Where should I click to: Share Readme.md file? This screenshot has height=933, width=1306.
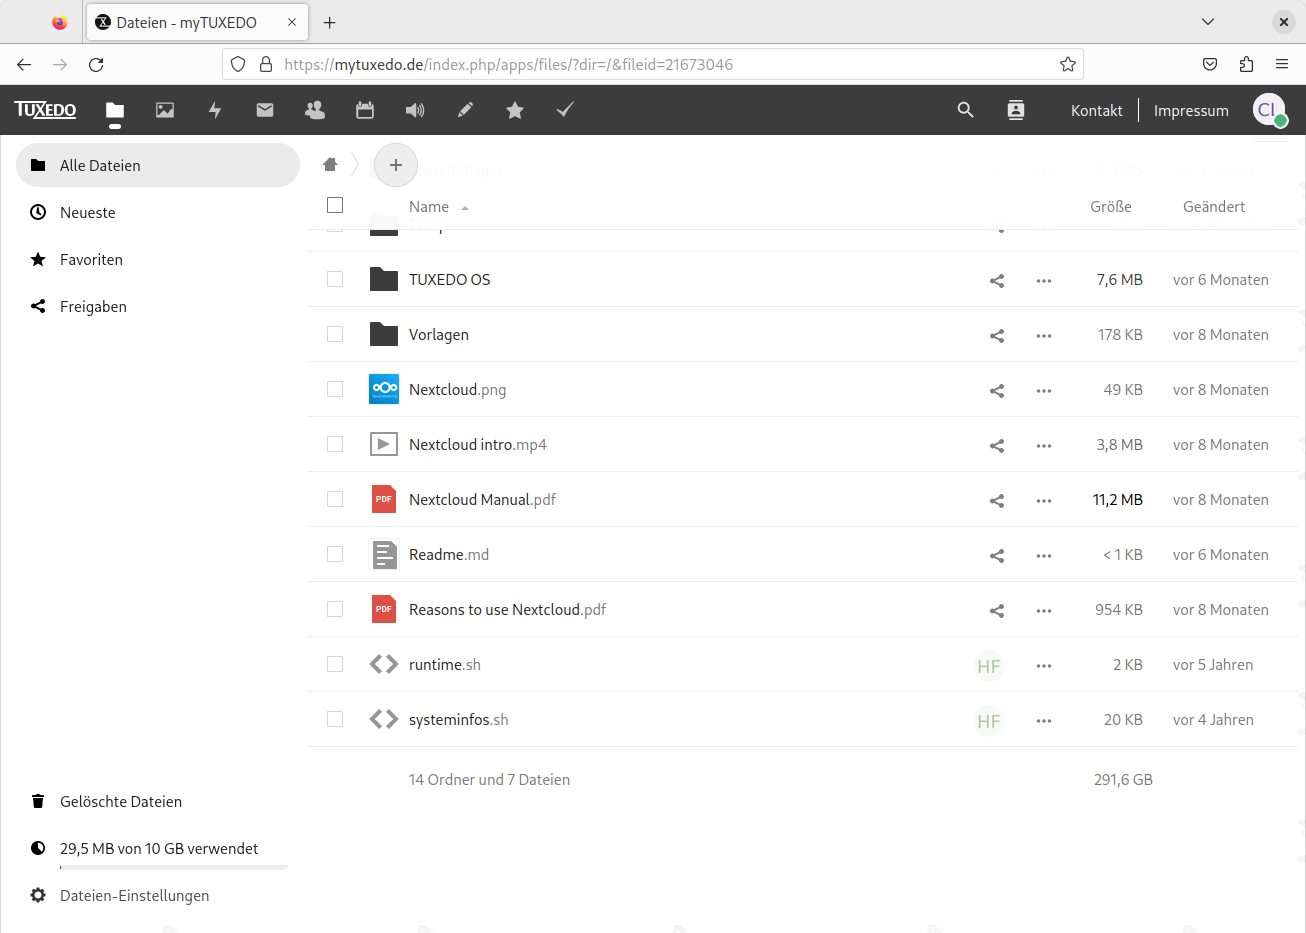997,556
